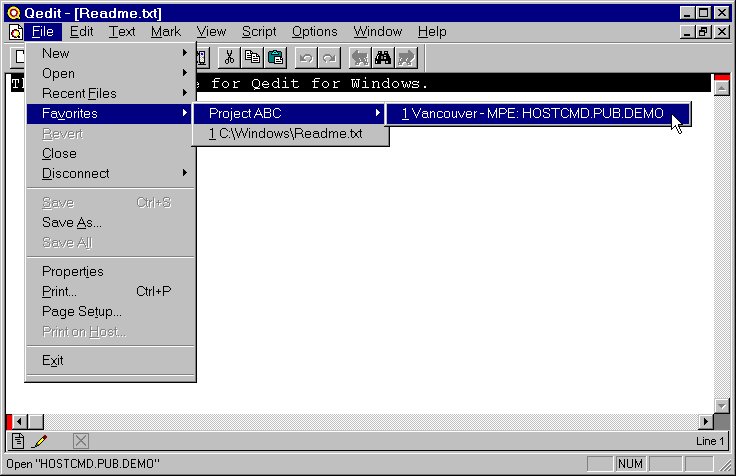Expand Recent Files submenu
The width and height of the screenshot is (736, 476).
[111, 93]
